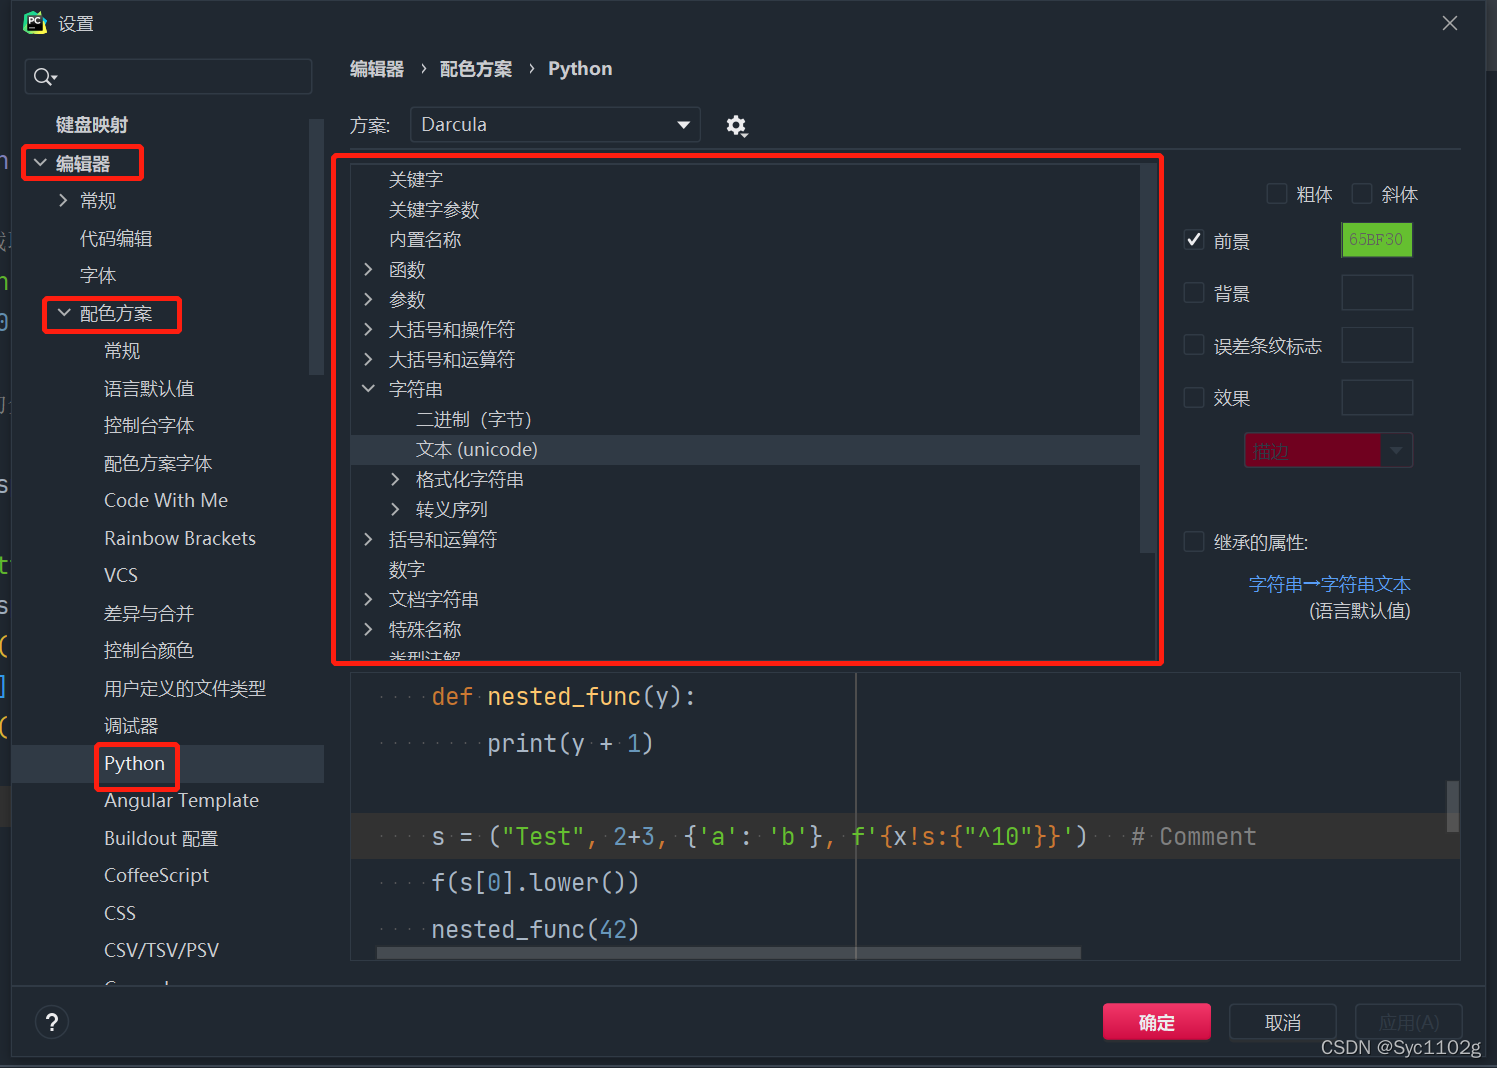Click the 配色方案 breadcrumb
1497x1068 pixels.
[476, 69]
